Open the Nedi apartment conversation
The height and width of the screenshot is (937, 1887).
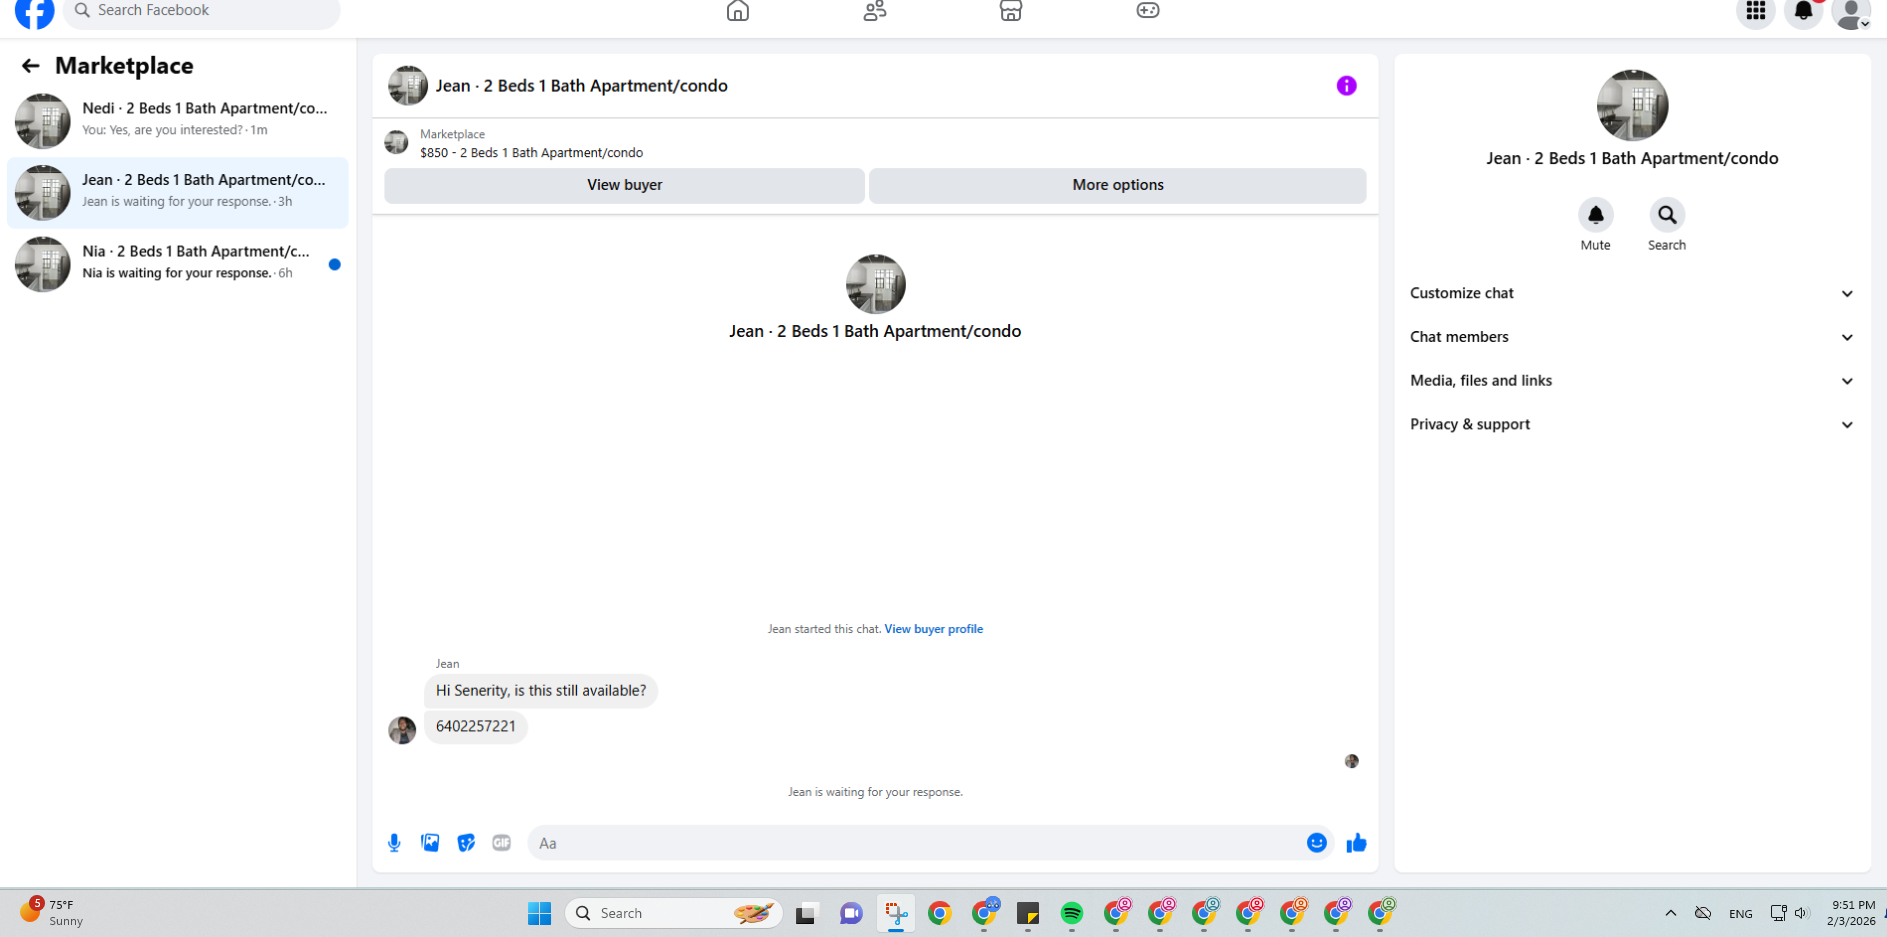[178, 120]
